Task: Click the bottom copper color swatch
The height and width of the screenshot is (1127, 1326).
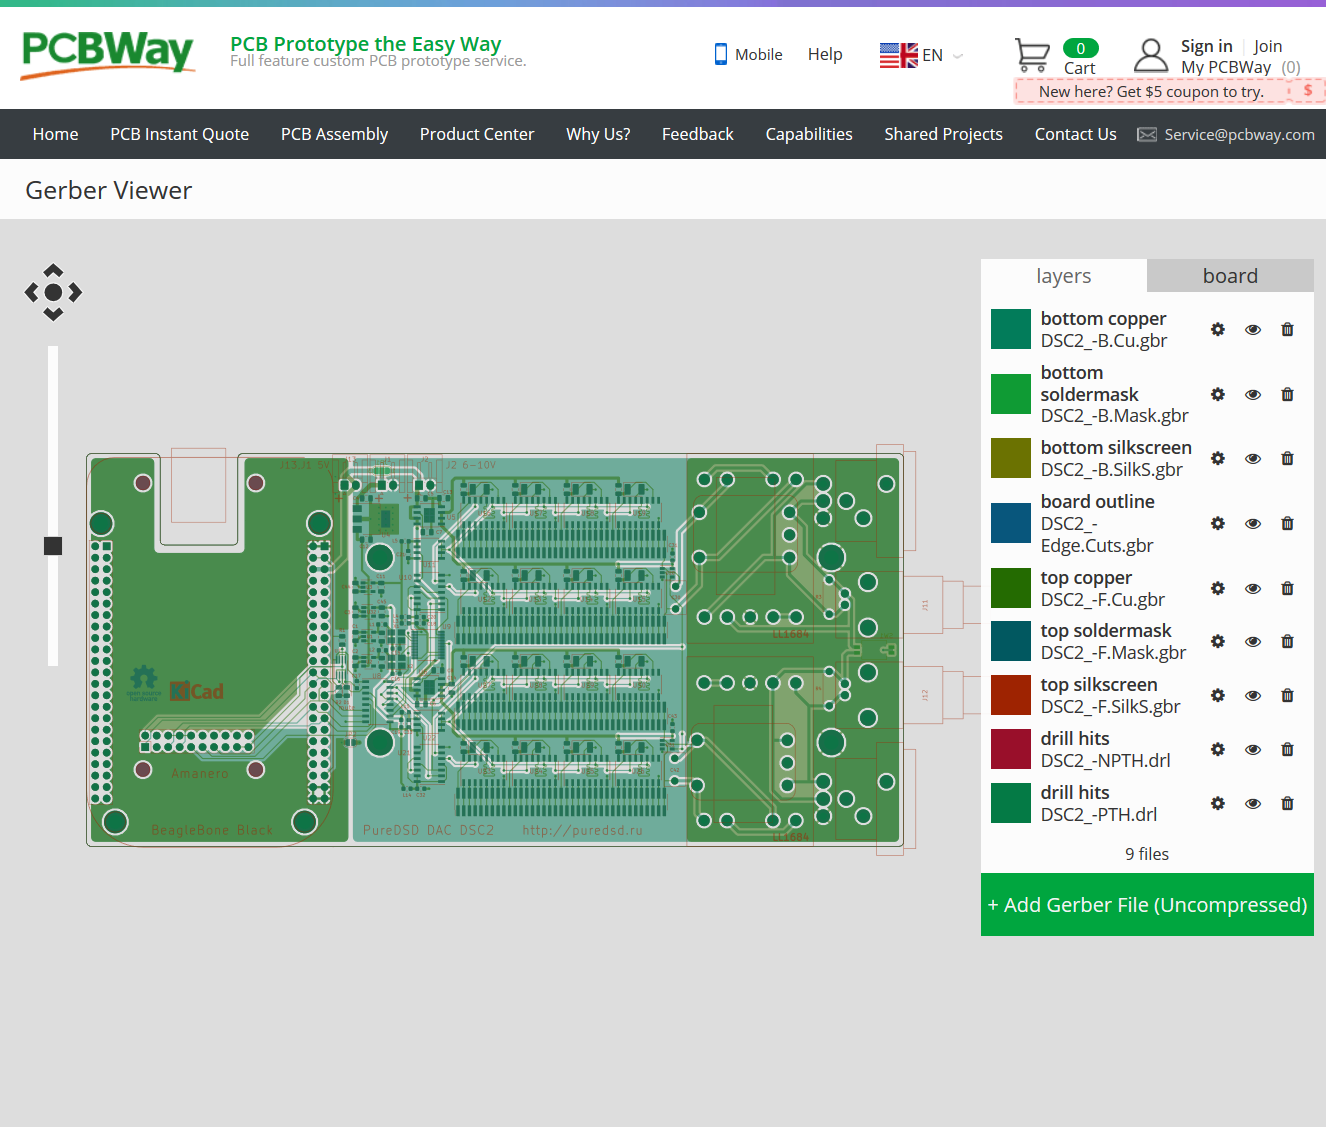Action: (x=1011, y=329)
